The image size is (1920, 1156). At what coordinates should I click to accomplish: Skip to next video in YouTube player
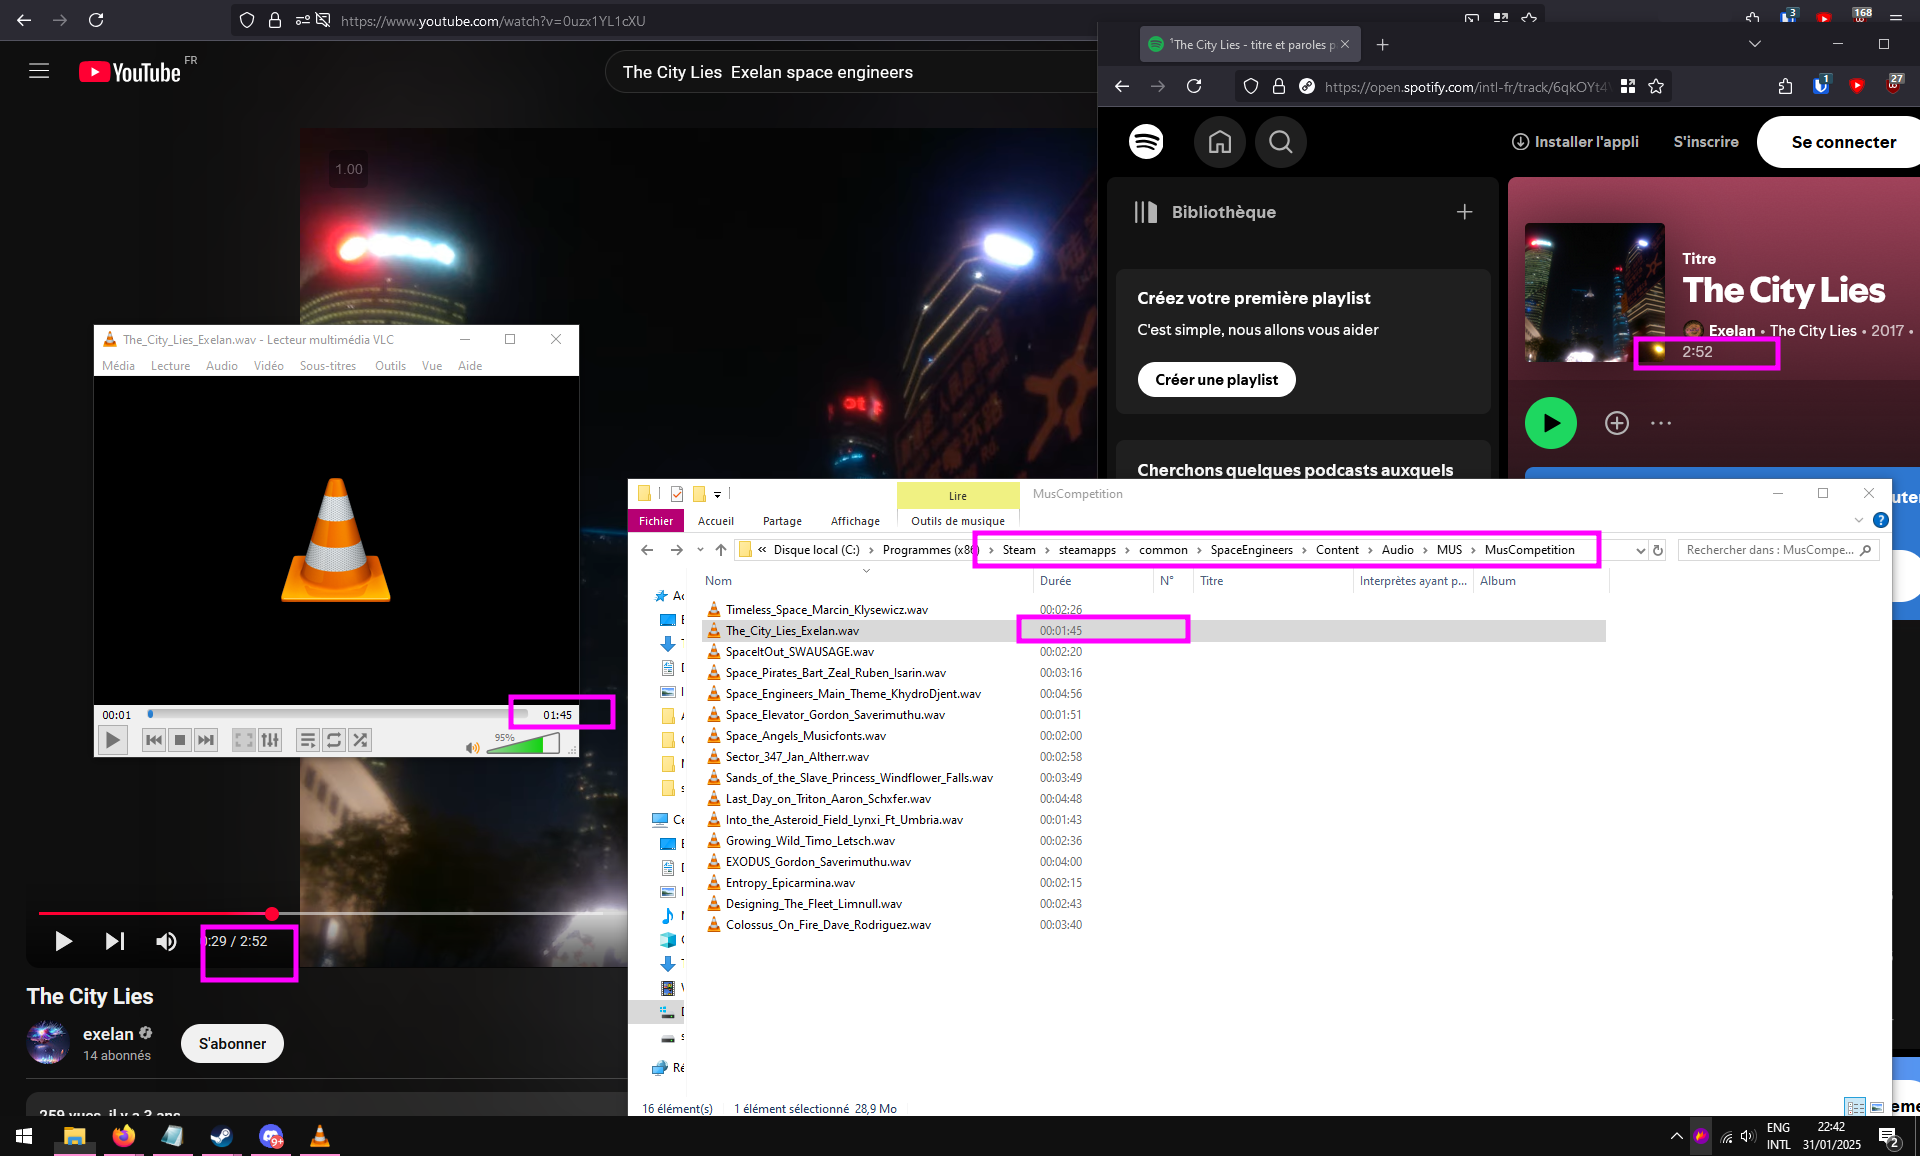click(115, 941)
